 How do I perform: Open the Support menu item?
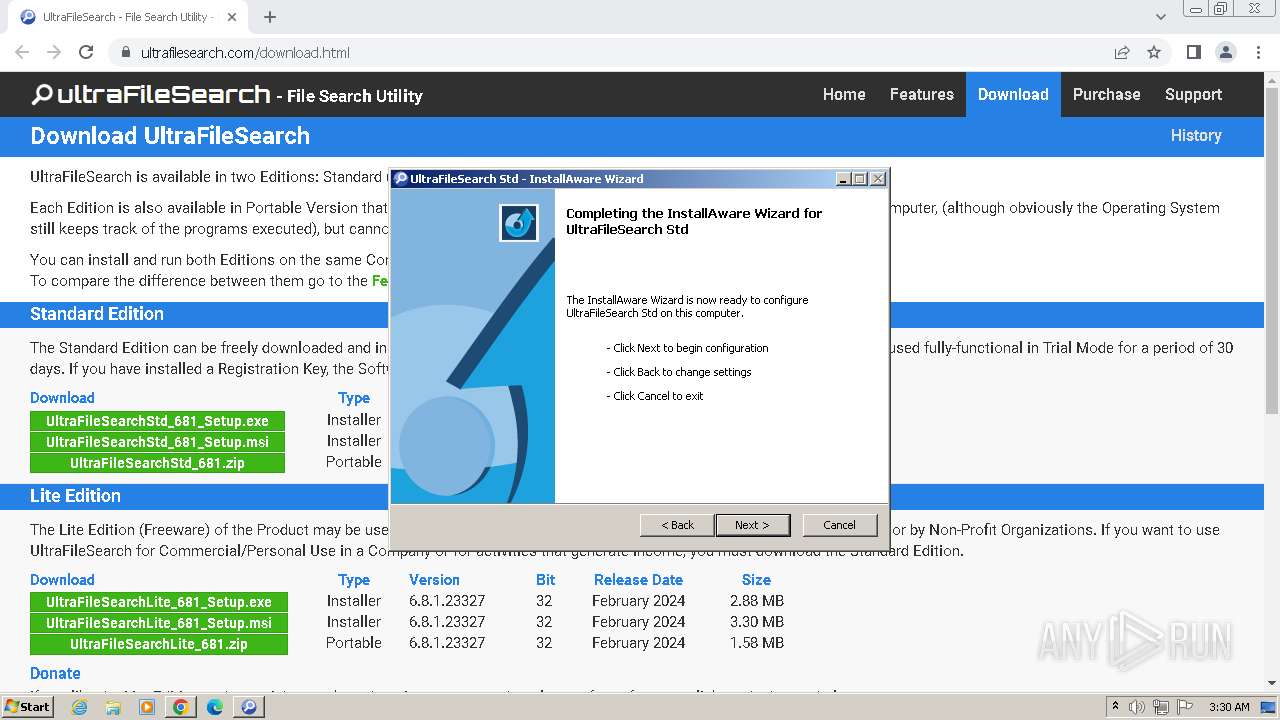1193,94
